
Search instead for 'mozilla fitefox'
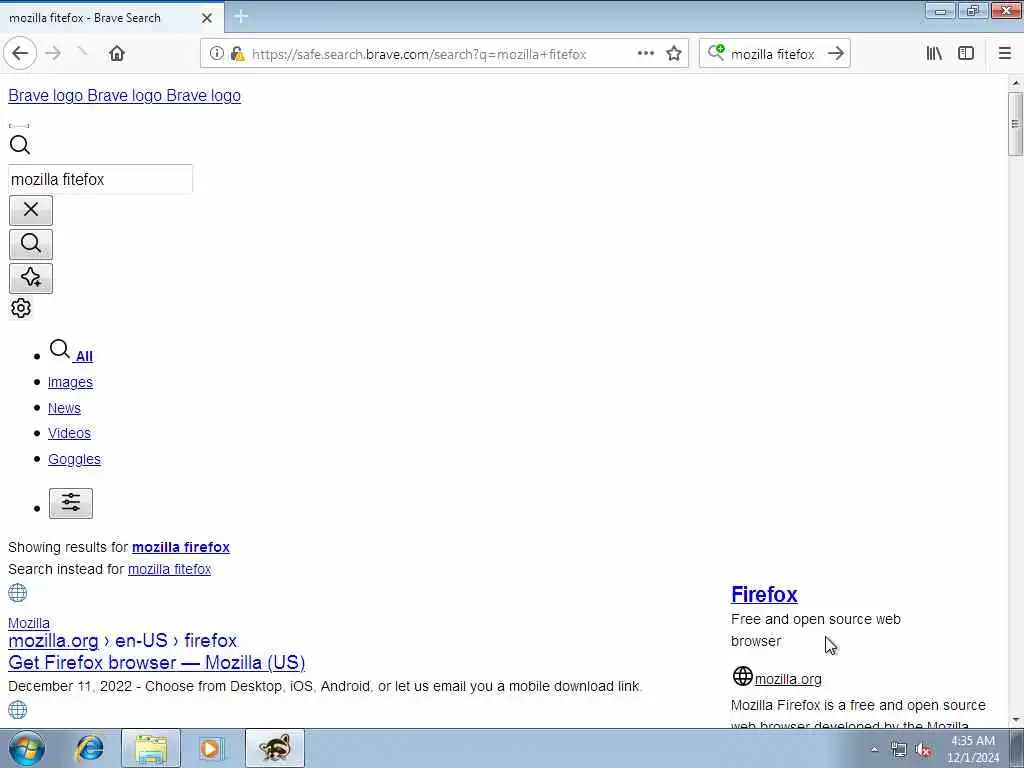point(169,569)
